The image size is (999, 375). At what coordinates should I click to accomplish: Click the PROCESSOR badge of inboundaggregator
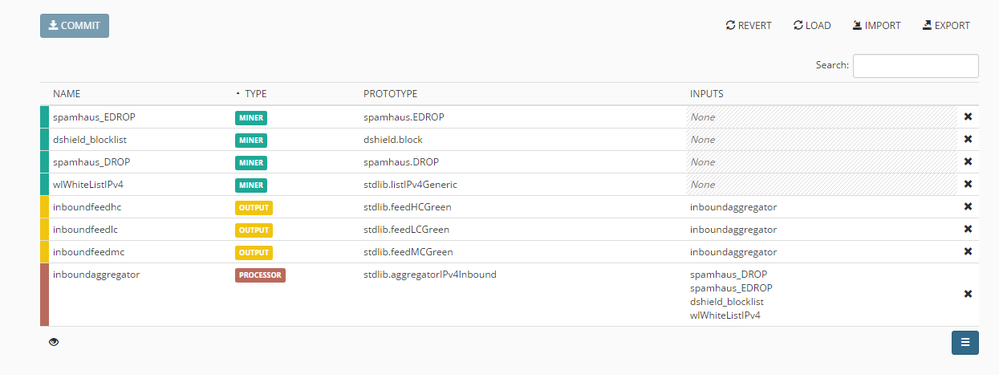click(x=260, y=275)
